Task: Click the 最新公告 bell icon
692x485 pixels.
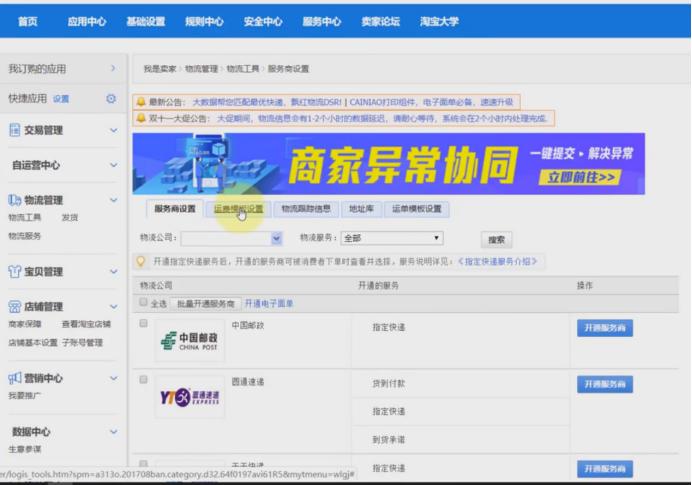Action: tap(141, 102)
